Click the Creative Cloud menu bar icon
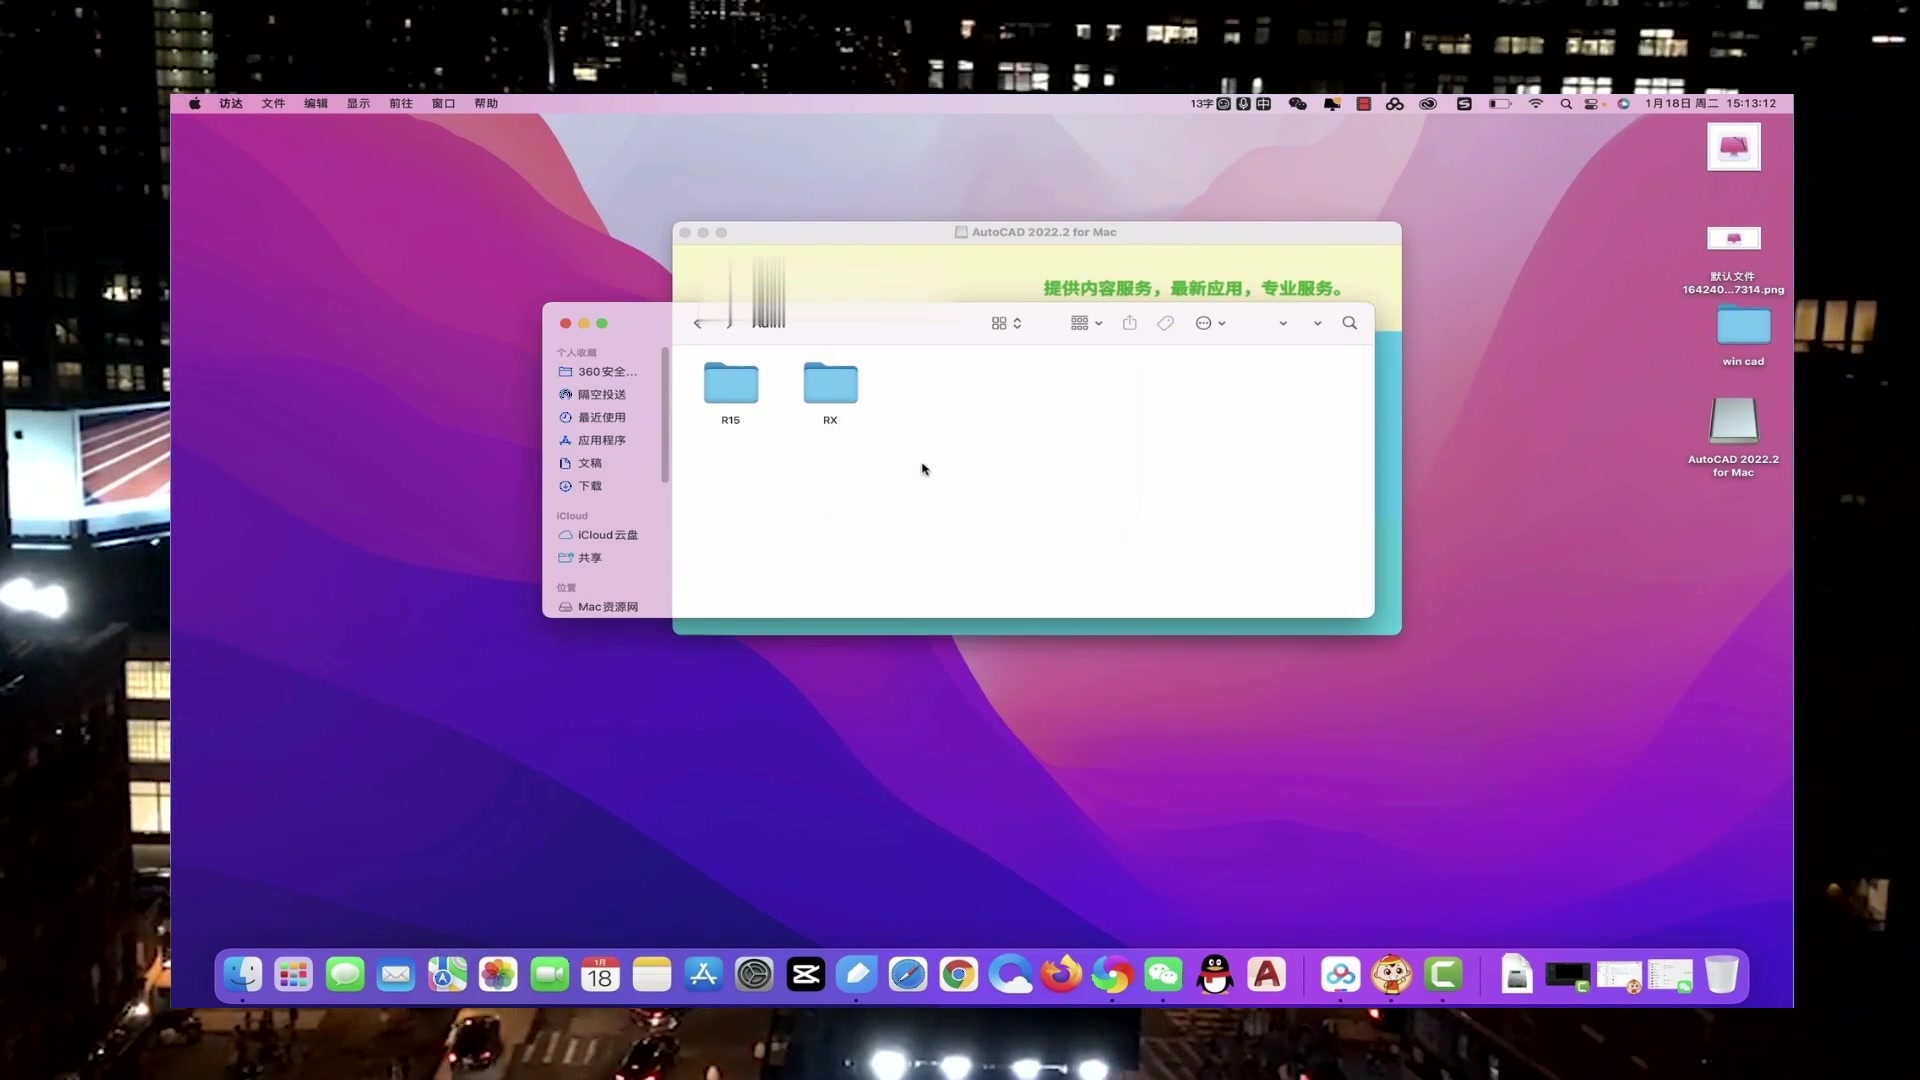Viewport: 1920px width, 1080px height. tap(1428, 104)
